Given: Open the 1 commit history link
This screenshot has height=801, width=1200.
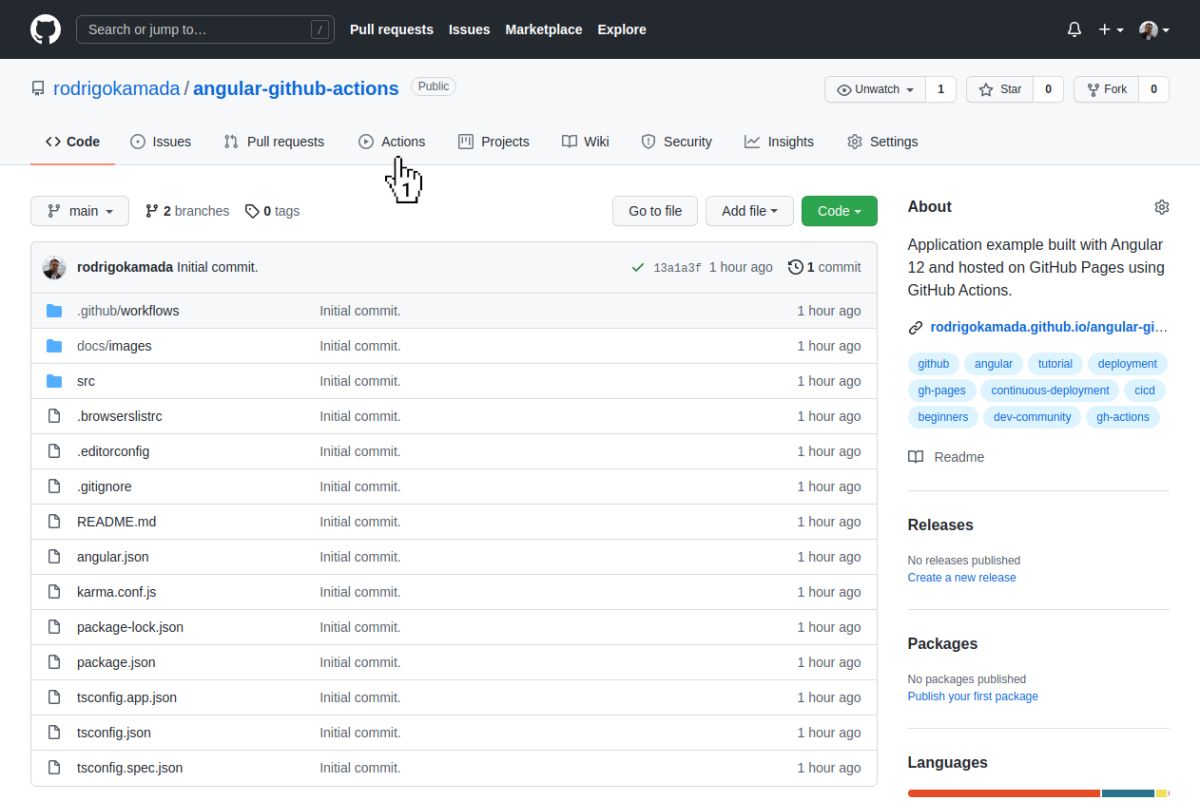Looking at the screenshot, I should [x=824, y=267].
